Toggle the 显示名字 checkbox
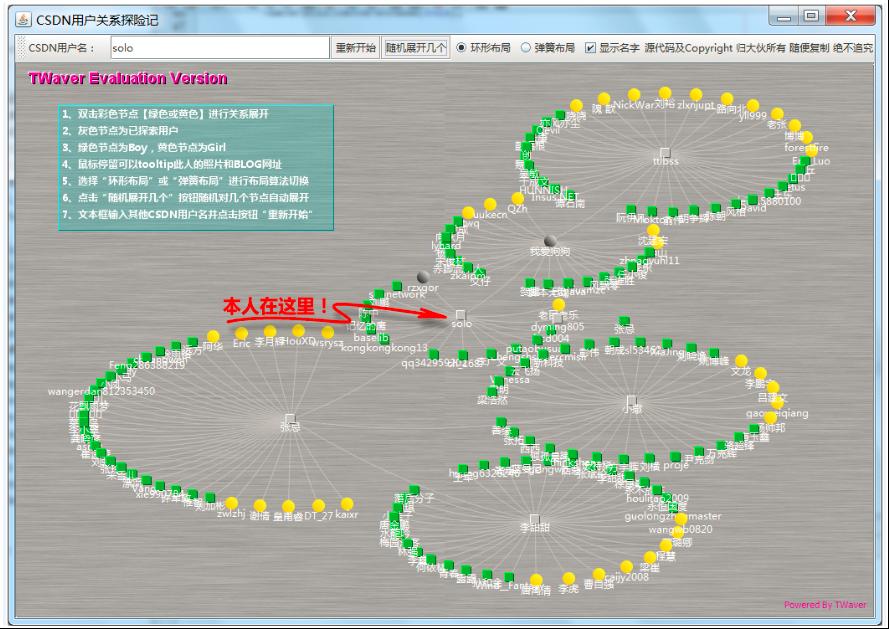889x629 pixels. [590, 48]
